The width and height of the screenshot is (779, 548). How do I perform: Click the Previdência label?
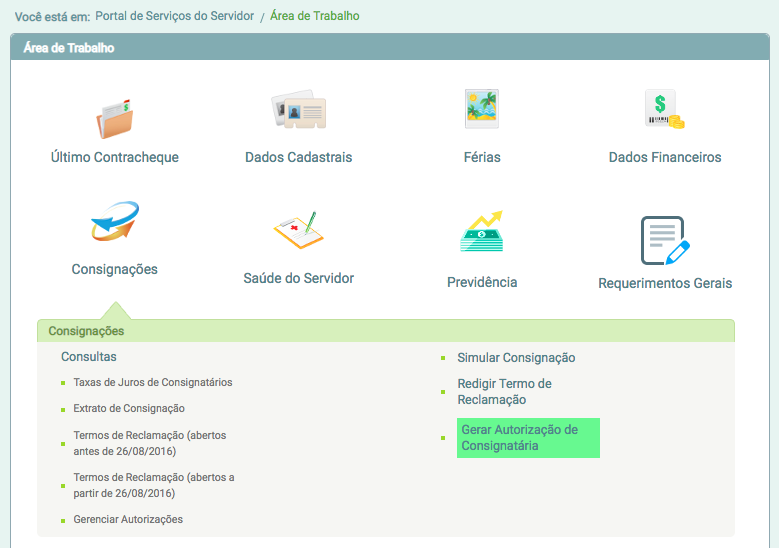482,282
